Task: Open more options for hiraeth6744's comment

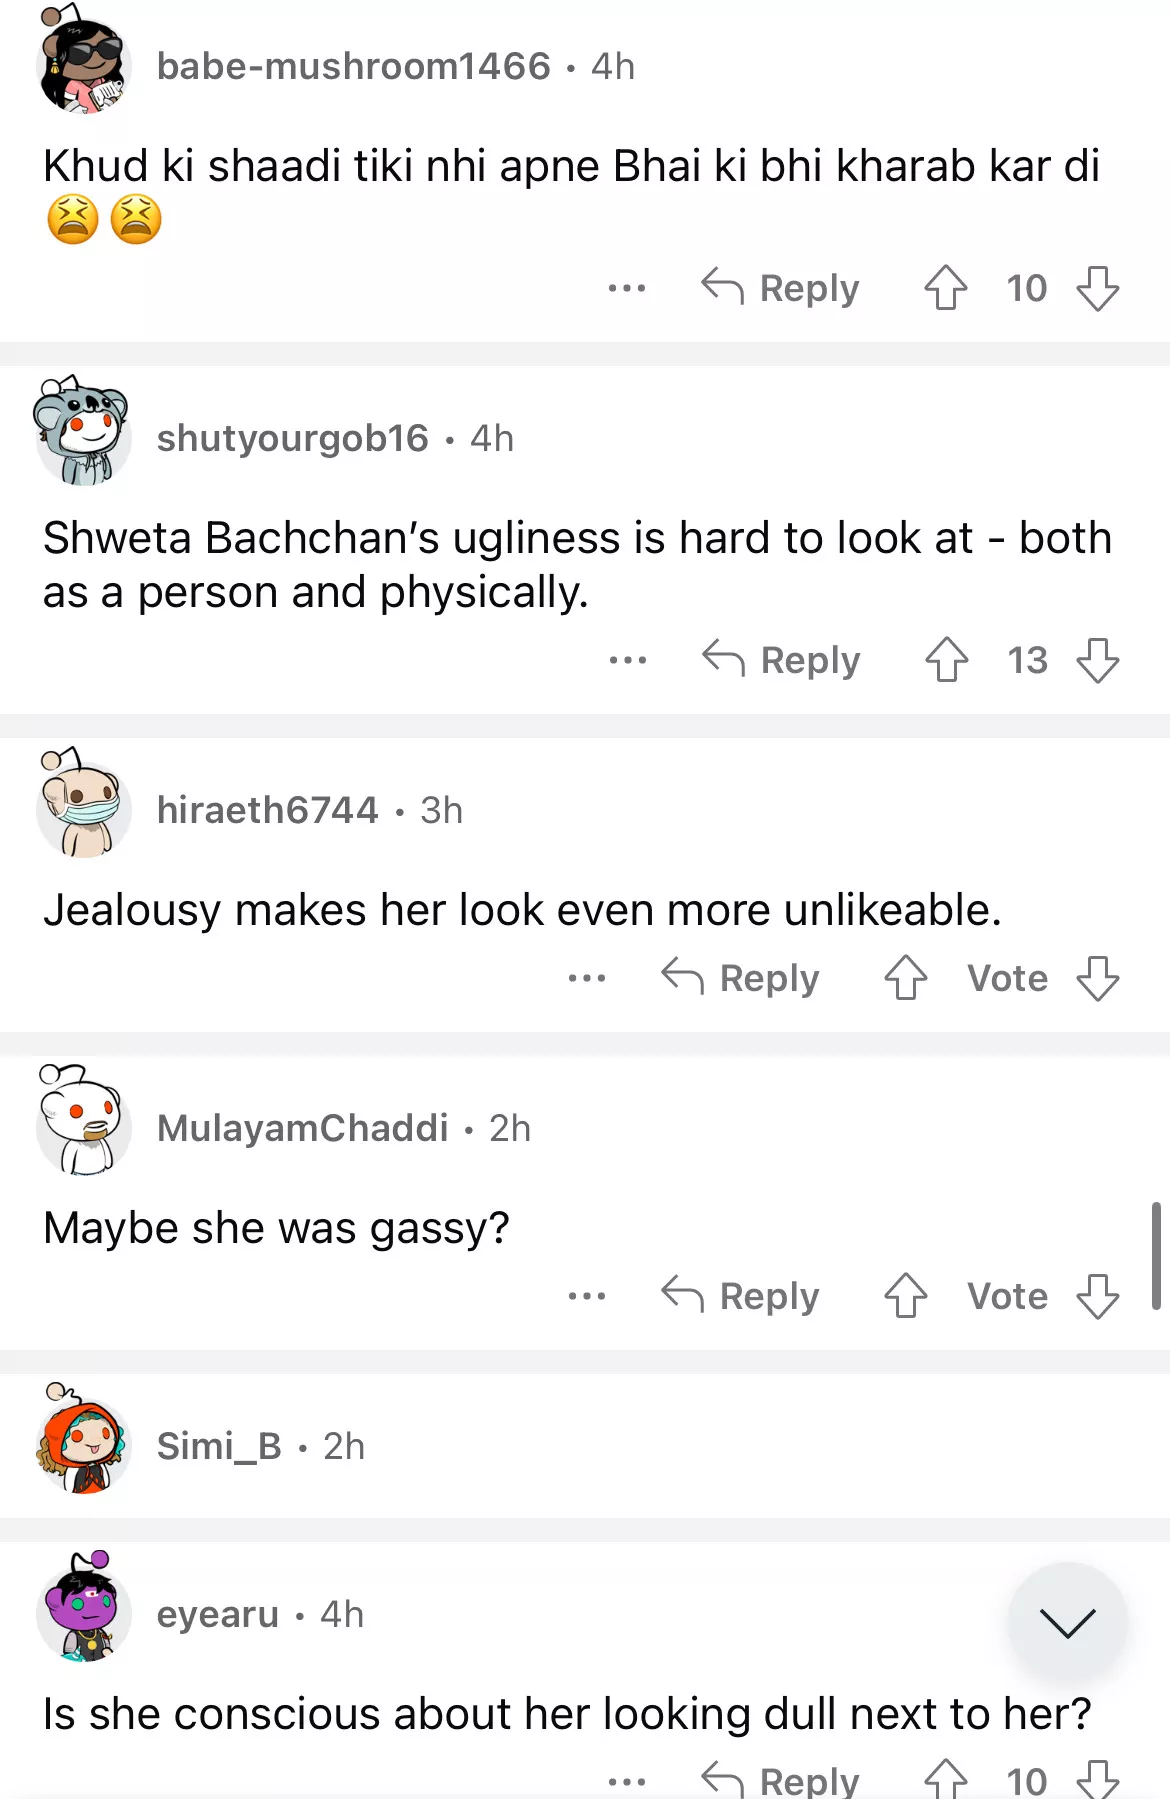Action: [587, 978]
